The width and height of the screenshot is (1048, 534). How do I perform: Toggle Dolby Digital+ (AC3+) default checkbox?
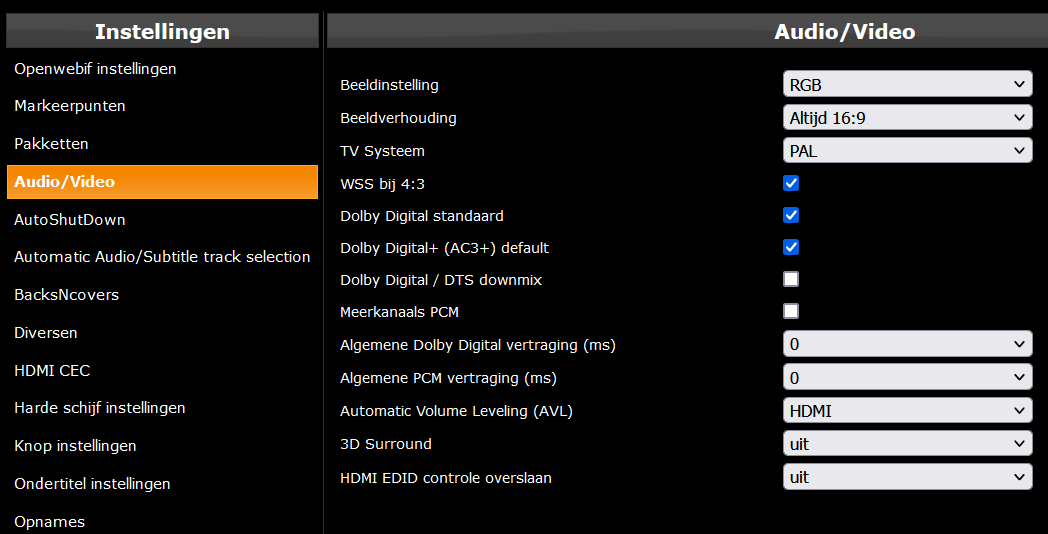(791, 247)
